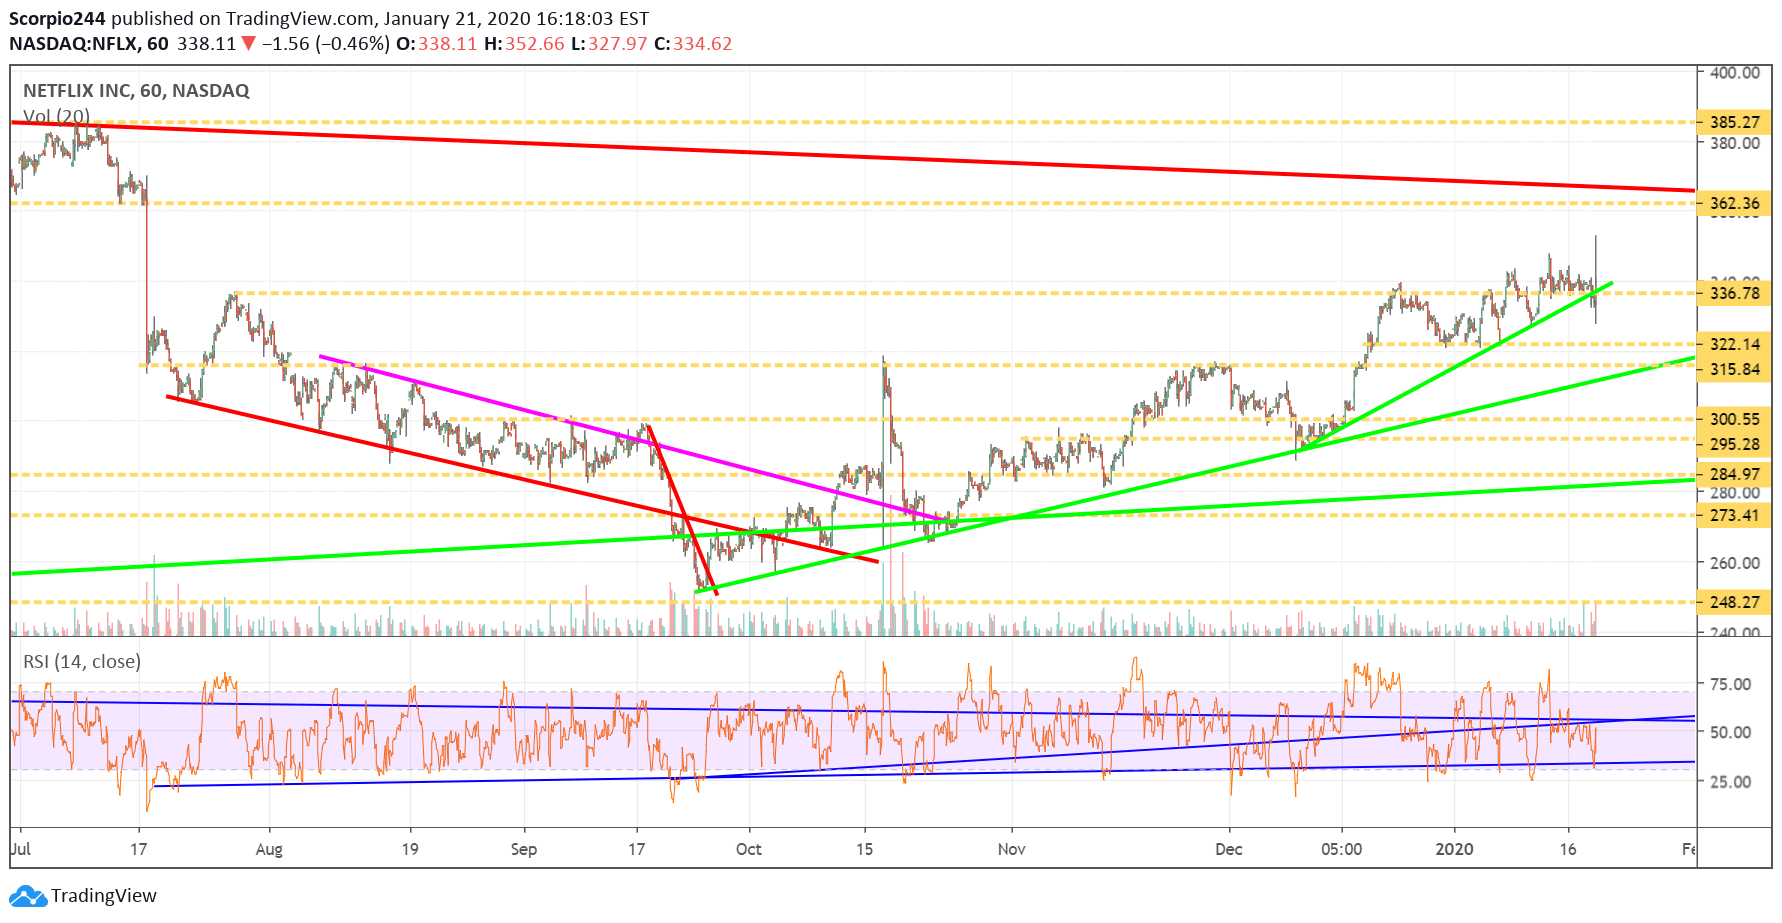Click the Sep label on time axis

click(x=524, y=850)
